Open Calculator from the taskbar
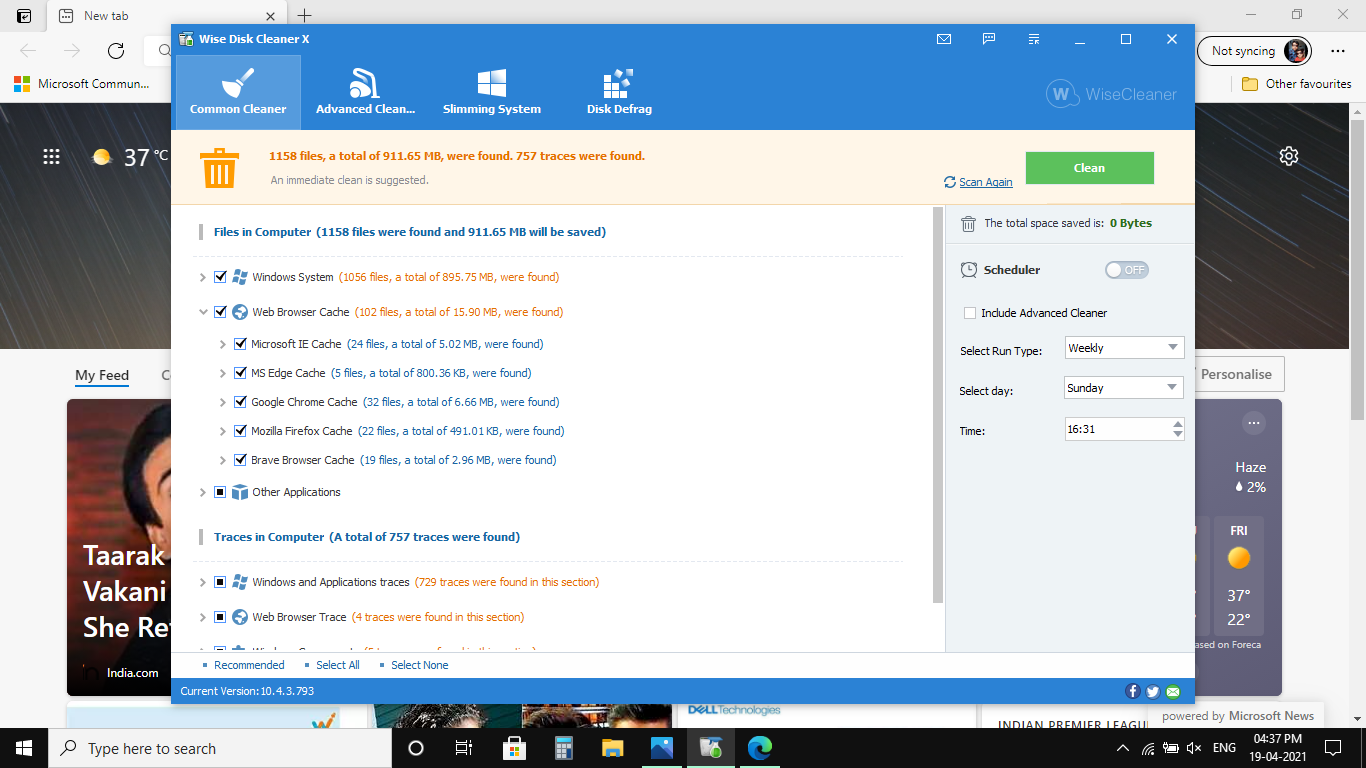Image resolution: width=1366 pixels, height=768 pixels. [563, 748]
